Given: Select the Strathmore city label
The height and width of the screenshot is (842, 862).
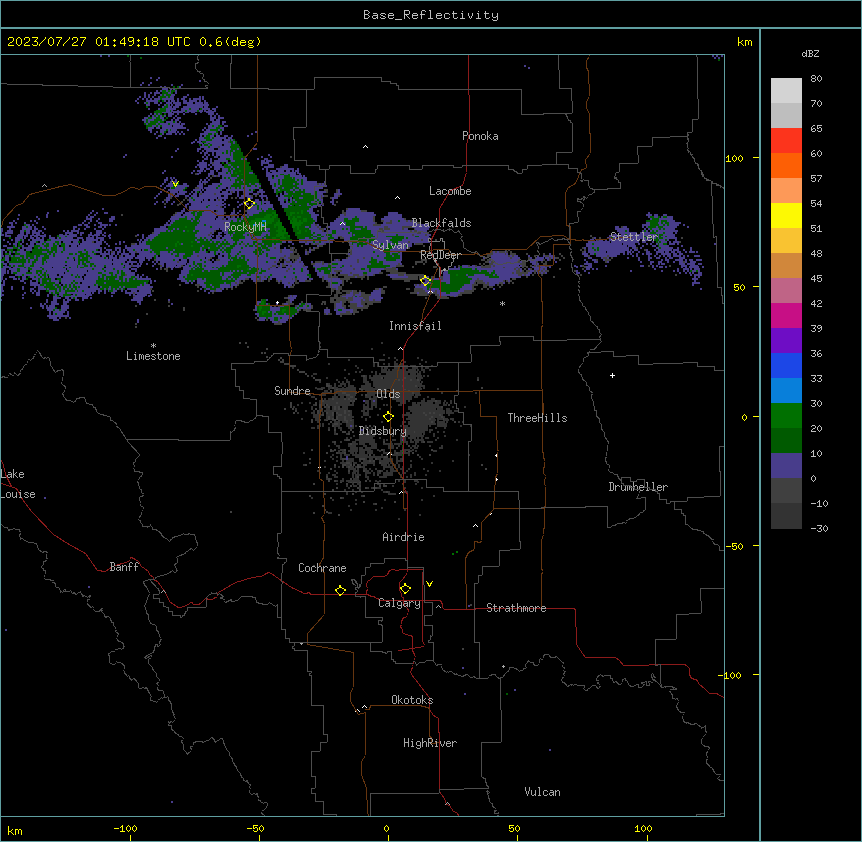Looking at the screenshot, I should (516, 608).
